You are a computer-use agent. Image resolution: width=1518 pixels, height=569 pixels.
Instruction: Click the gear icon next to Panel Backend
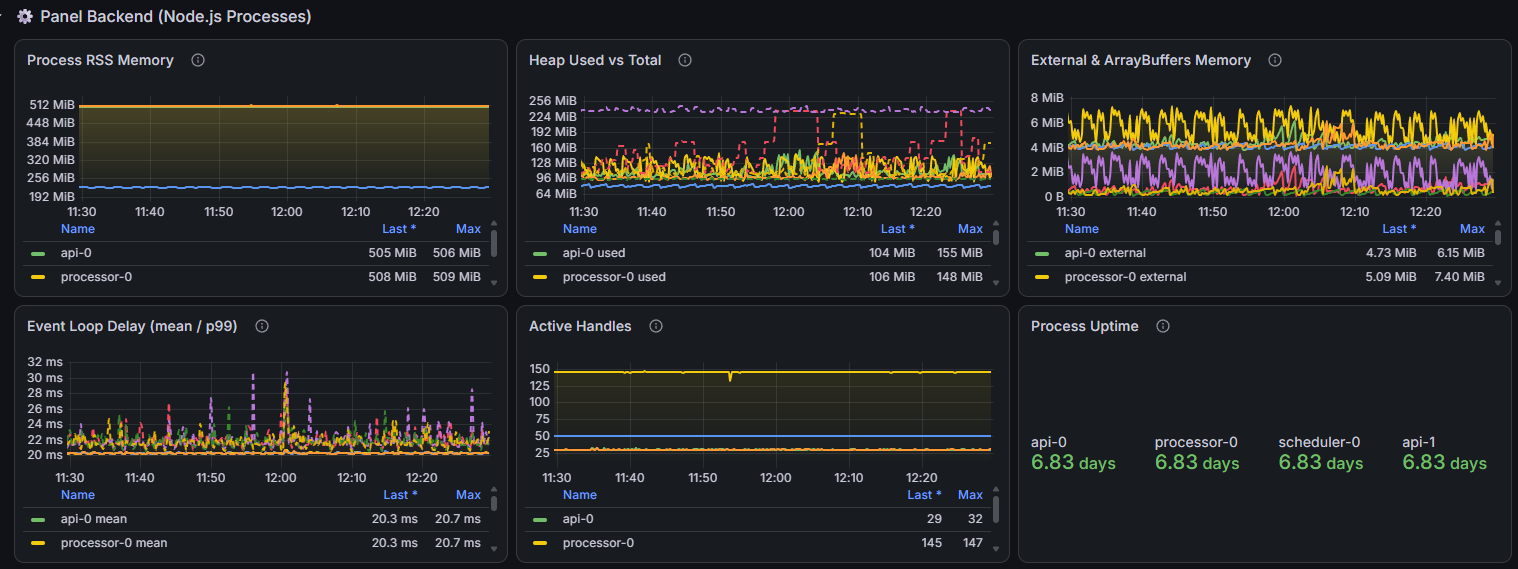tap(25, 17)
